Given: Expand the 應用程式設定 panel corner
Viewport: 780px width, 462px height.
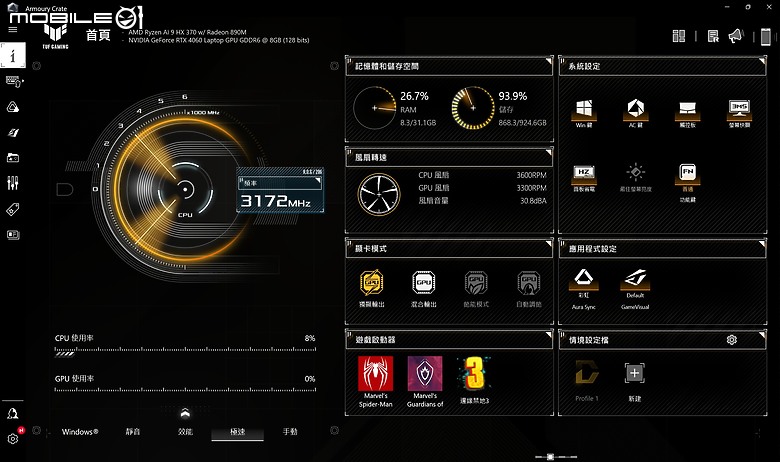Looking at the screenshot, I should [762, 244].
